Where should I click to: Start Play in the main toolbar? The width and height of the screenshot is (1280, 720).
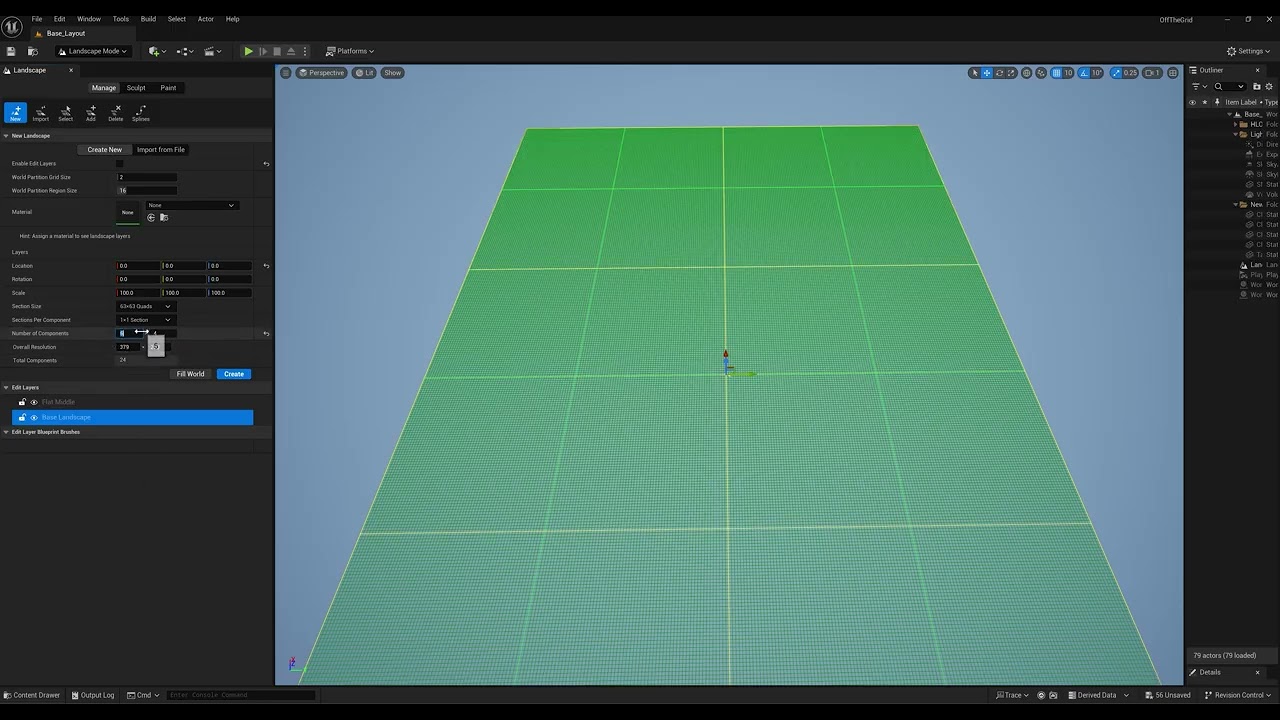(248, 51)
